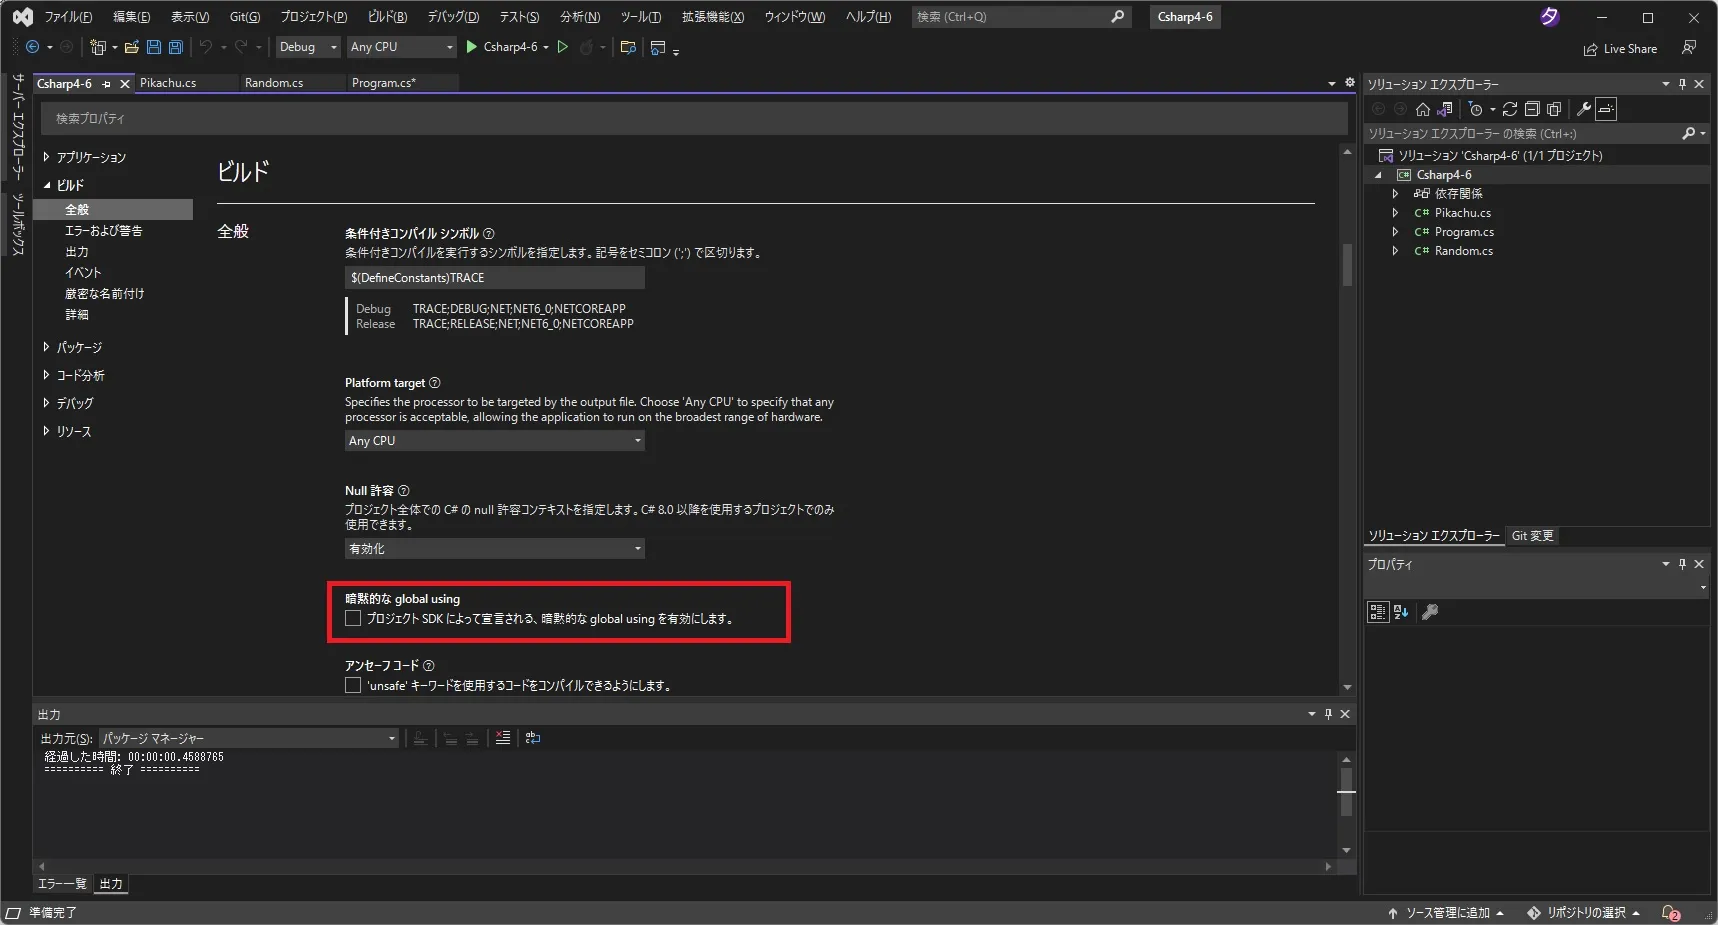Expand the Pikachu.cs tree node

[1396, 212]
